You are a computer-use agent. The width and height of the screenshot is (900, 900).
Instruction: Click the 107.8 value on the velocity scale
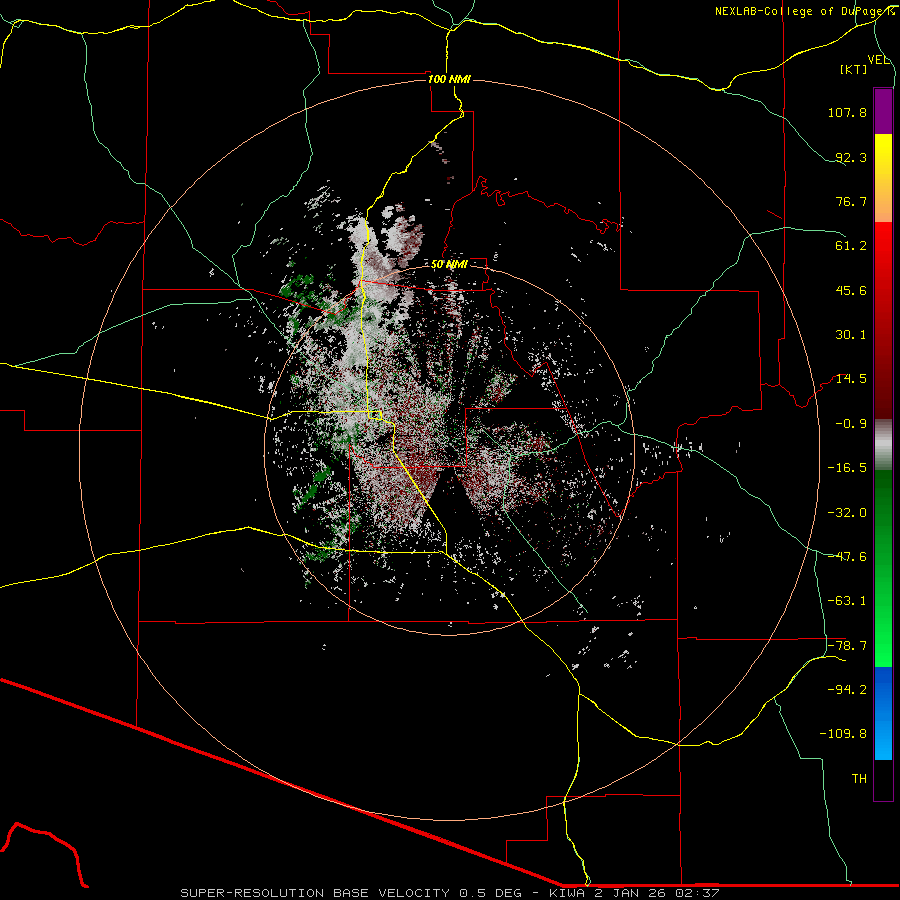coord(847,112)
